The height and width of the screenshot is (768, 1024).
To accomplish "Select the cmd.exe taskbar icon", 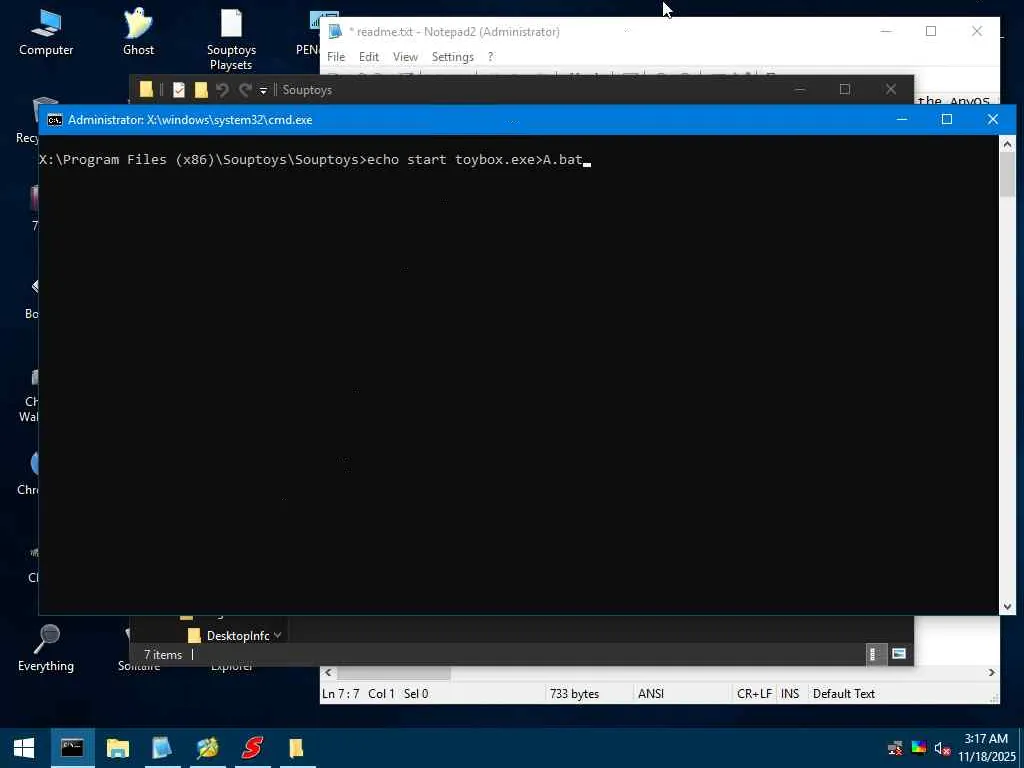I will coord(72,748).
